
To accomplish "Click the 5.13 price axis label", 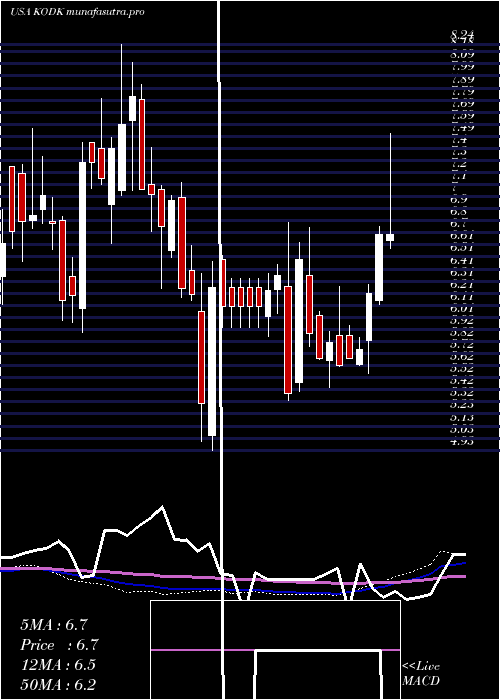I will tap(462, 417).
